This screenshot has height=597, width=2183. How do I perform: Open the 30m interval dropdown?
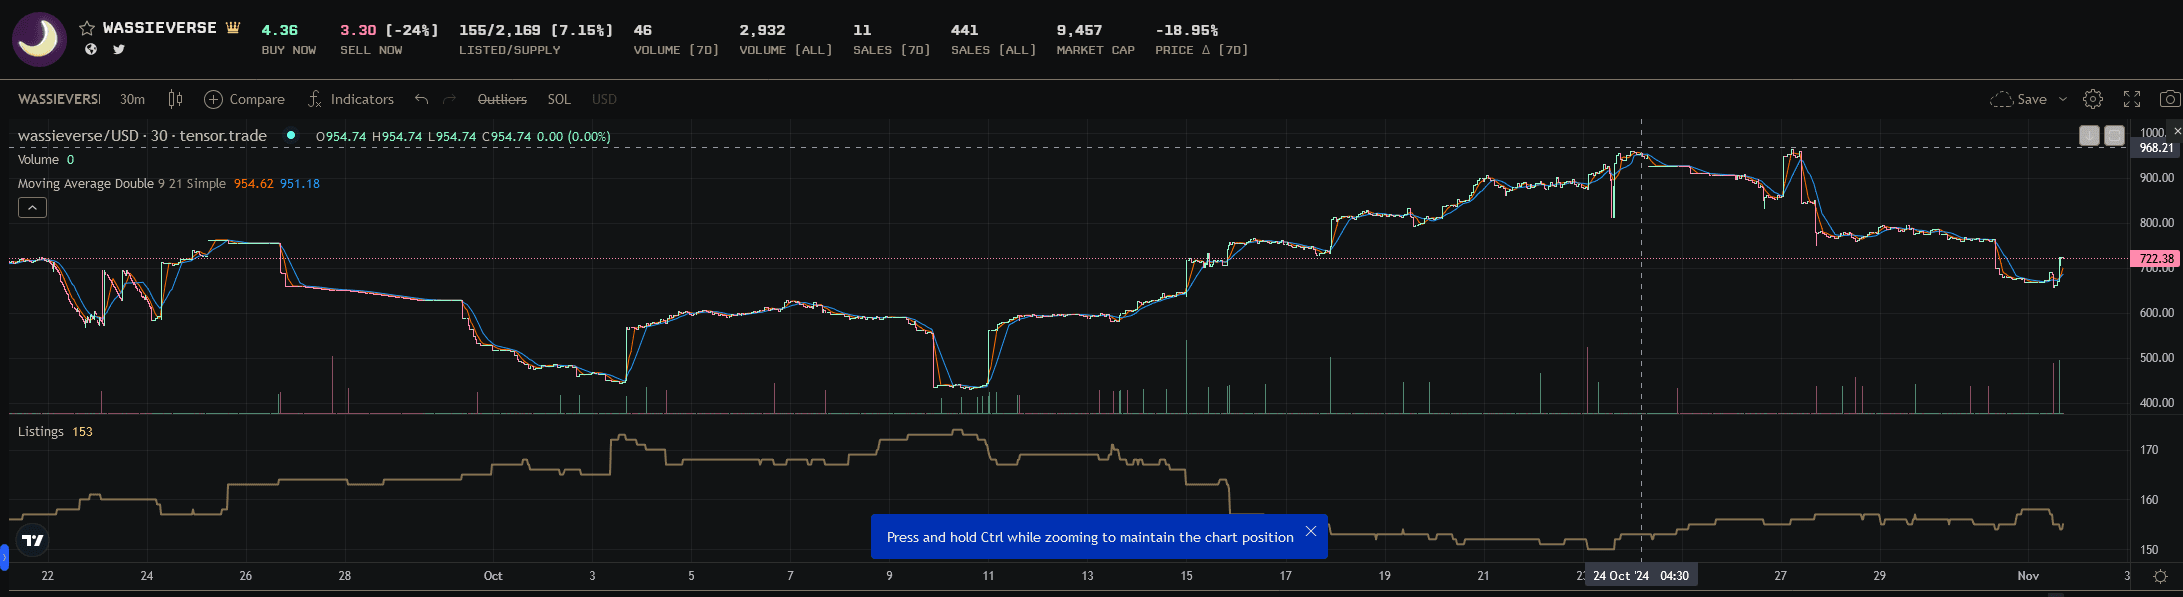coord(132,99)
